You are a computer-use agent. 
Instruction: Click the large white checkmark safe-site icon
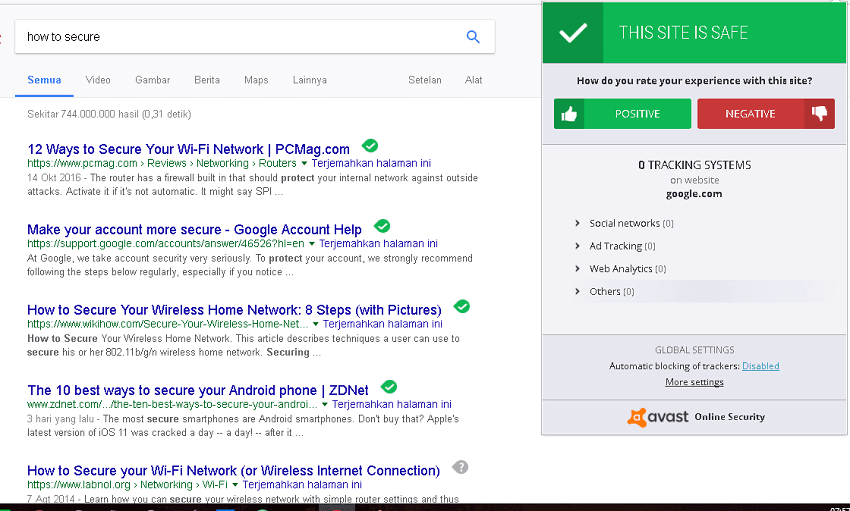[573, 33]
